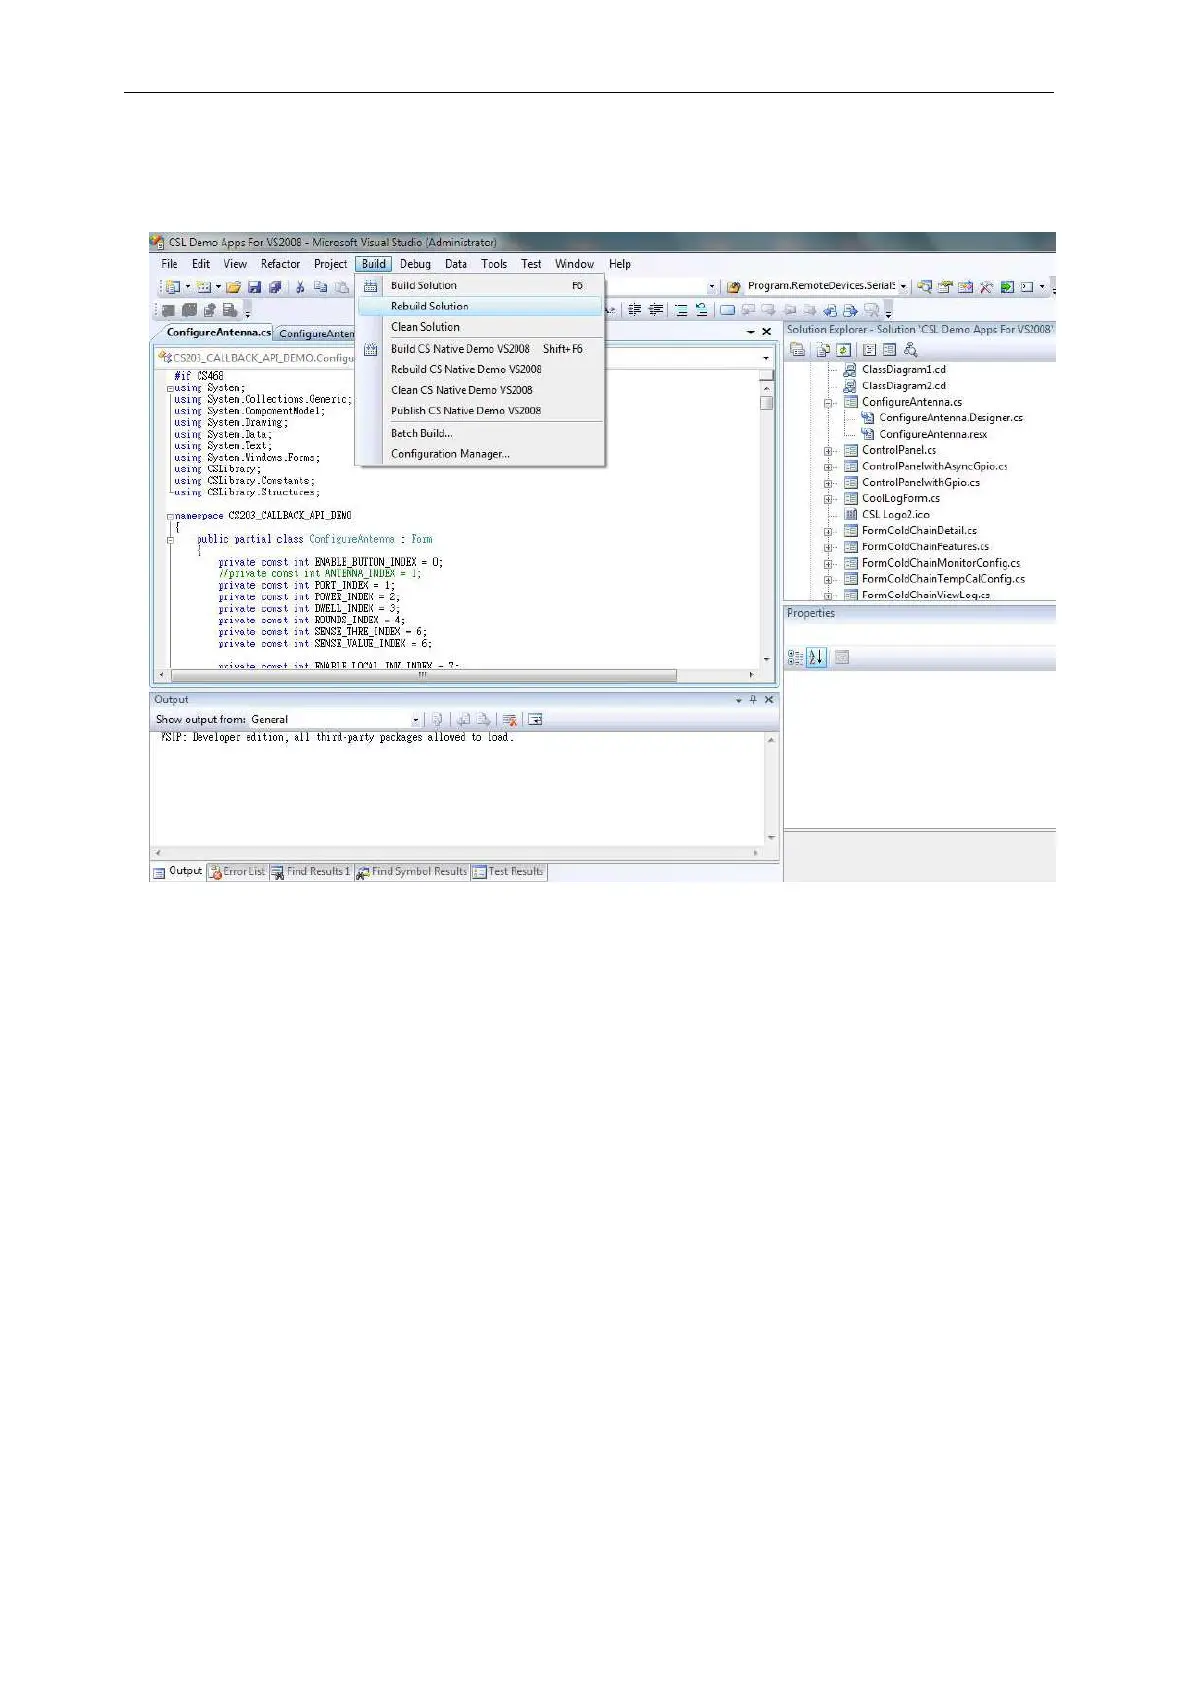Collapse the namespace CS203_CALLBACK_API_DEMO code block
The height and width of the screenshot is (1684, 1191).
(x=171, y=516)
